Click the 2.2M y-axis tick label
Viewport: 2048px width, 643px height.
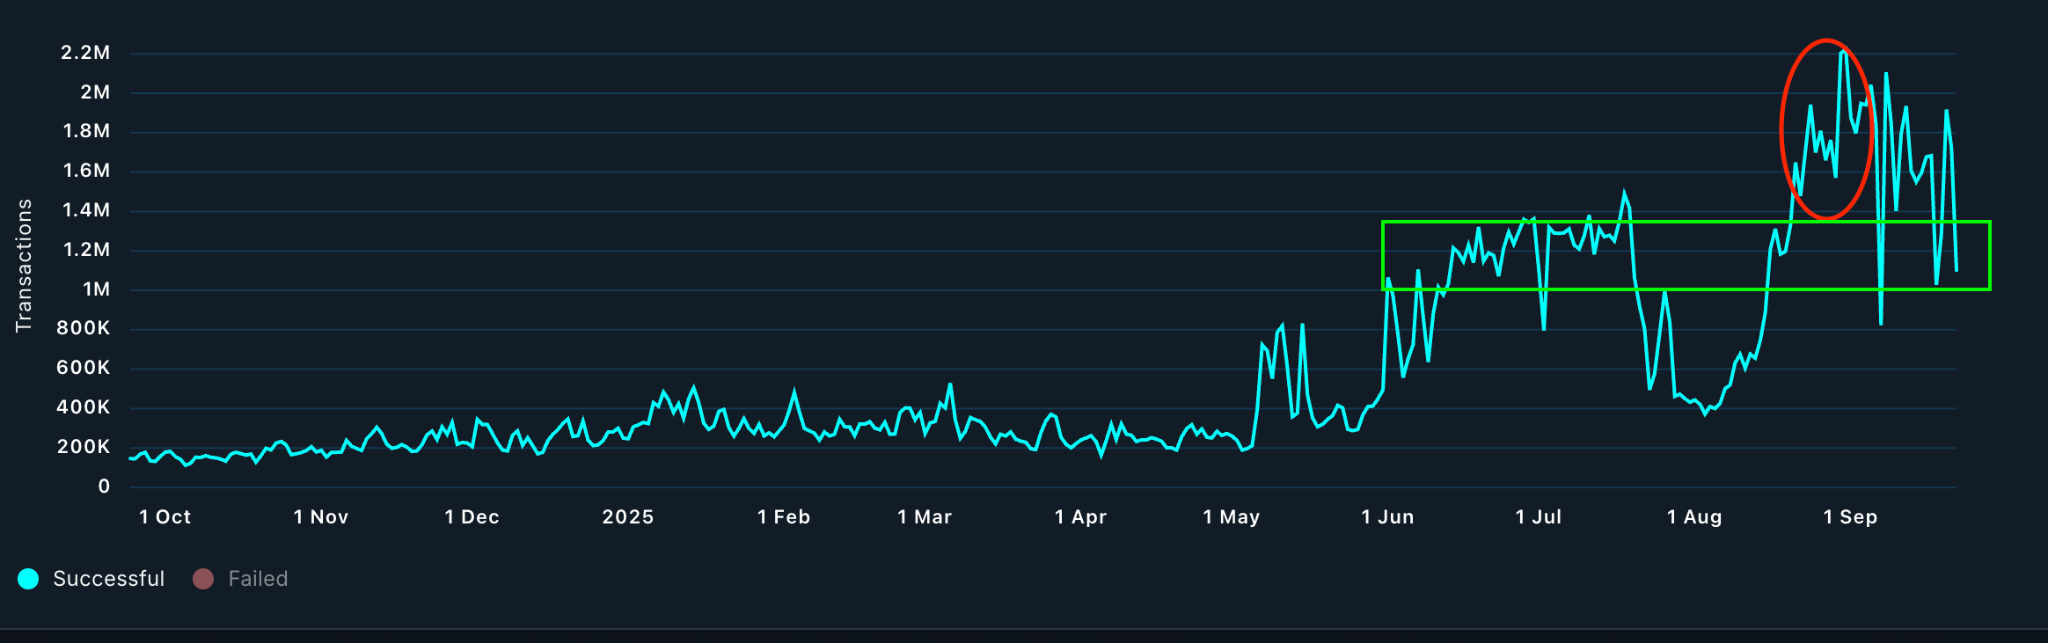(x=86, y=53)
